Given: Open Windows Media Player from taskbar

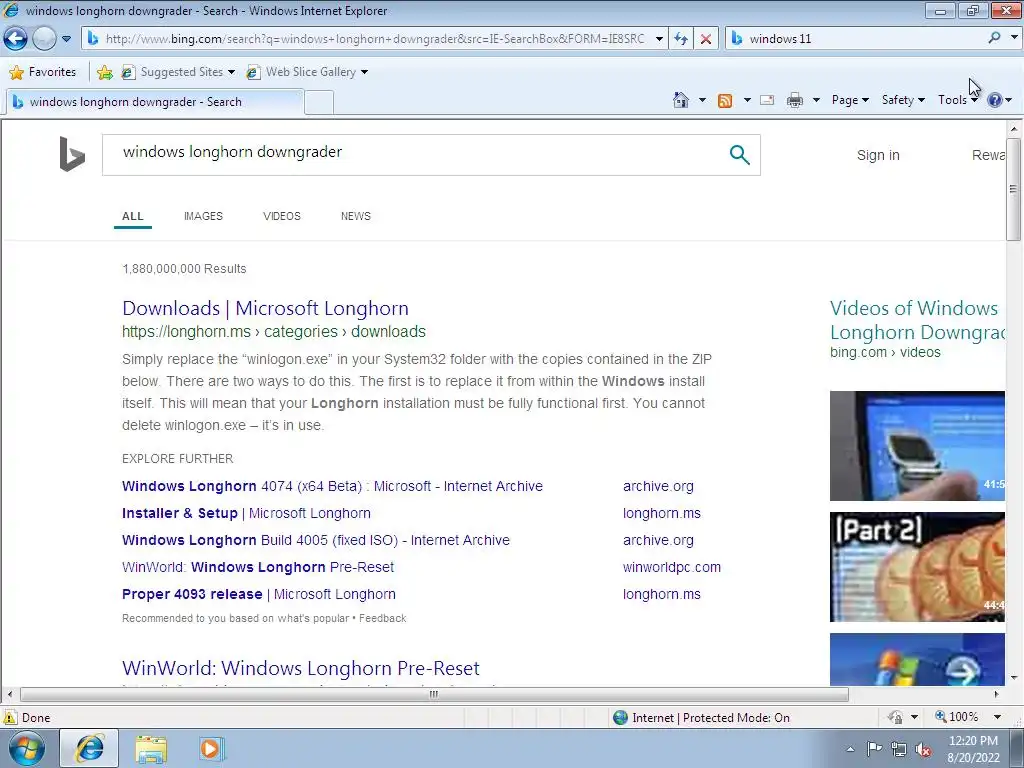Looking at the screenshot, I should (x=211, y=749).
